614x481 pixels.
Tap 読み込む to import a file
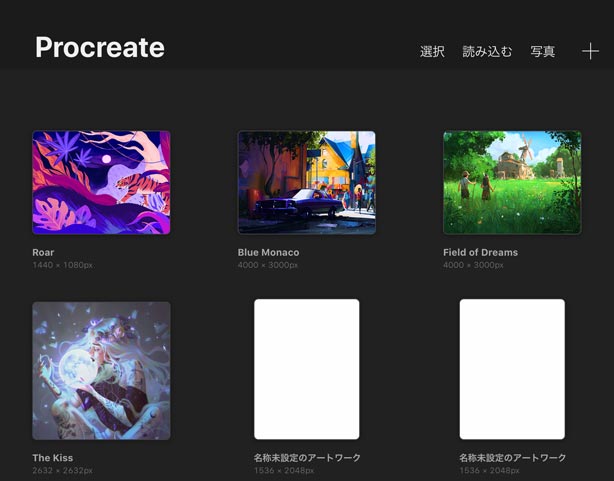click(487, 51)
